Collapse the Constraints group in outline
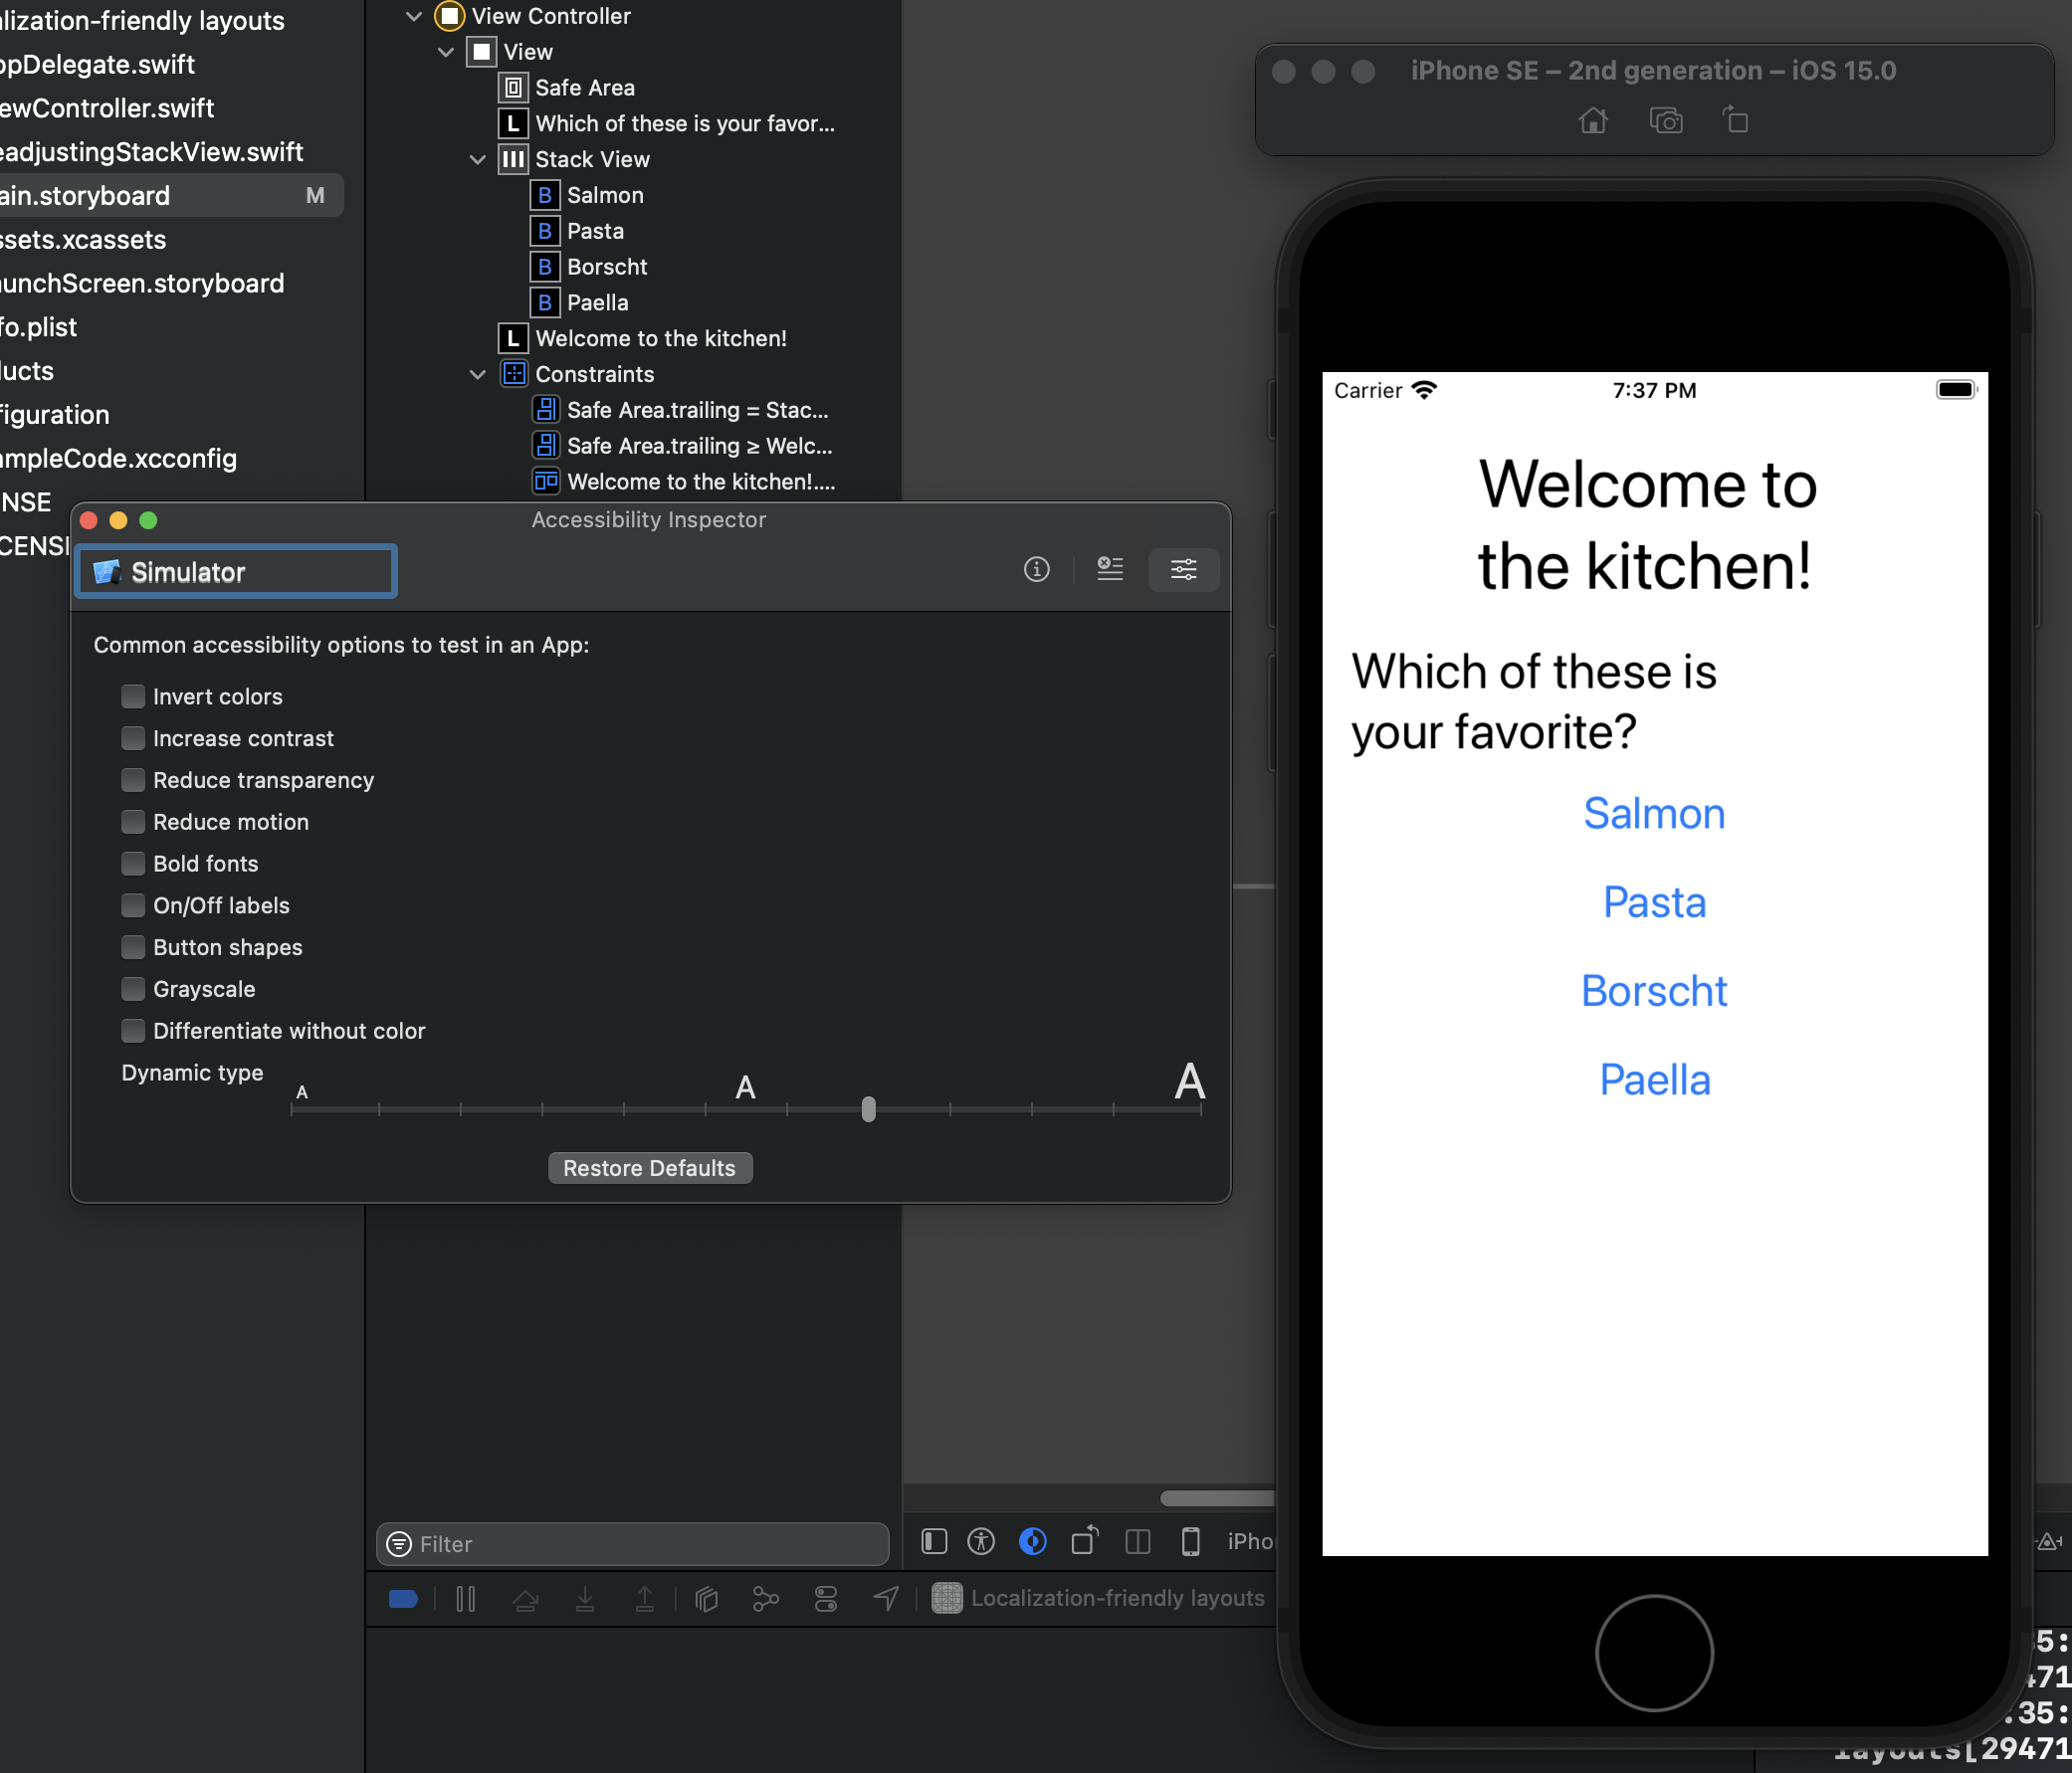The image size is (2072, 1773). tap(478, 375)
